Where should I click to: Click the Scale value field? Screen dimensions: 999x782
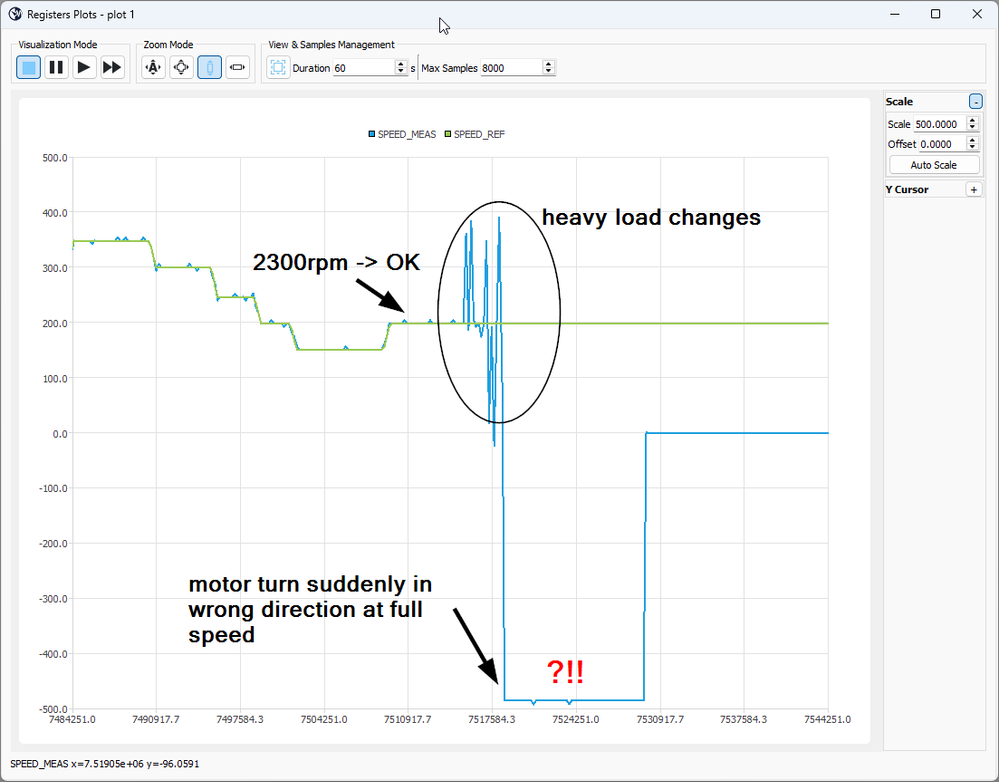(x=940, y=124)
